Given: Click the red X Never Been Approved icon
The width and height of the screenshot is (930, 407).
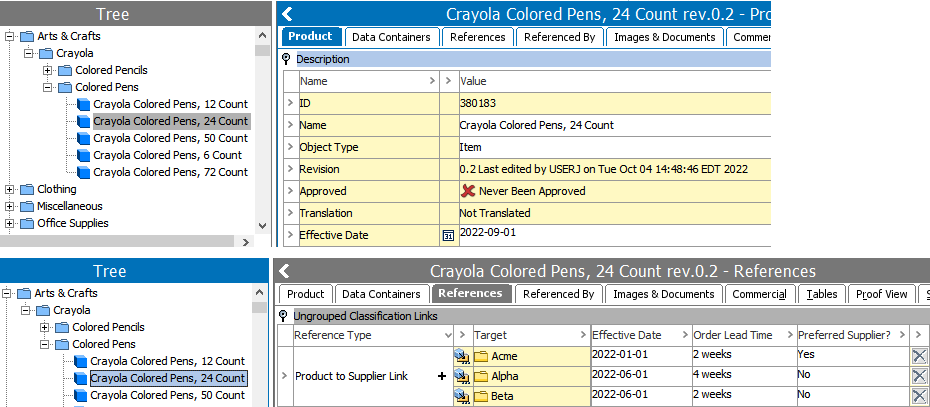Looking at the screenshot, I should pos(468,191).
